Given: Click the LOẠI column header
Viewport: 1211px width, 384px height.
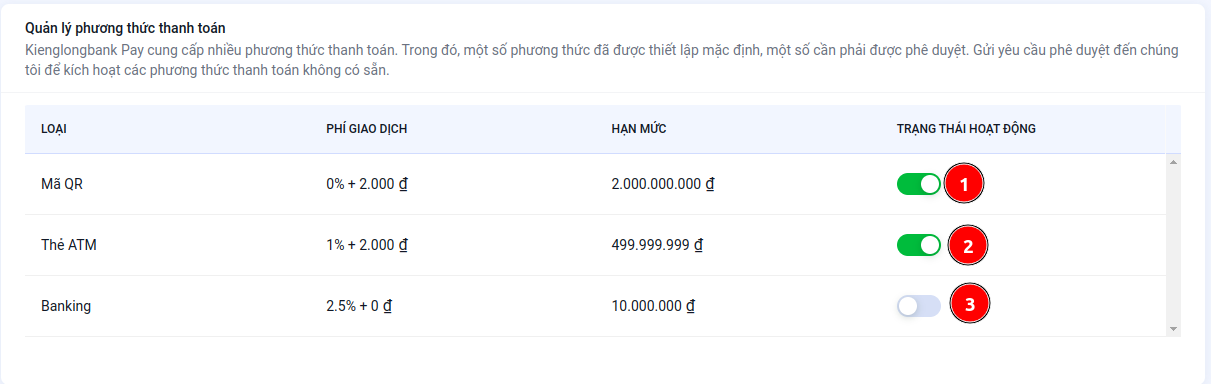Looking at the screenshot, I should pos(54,129).
